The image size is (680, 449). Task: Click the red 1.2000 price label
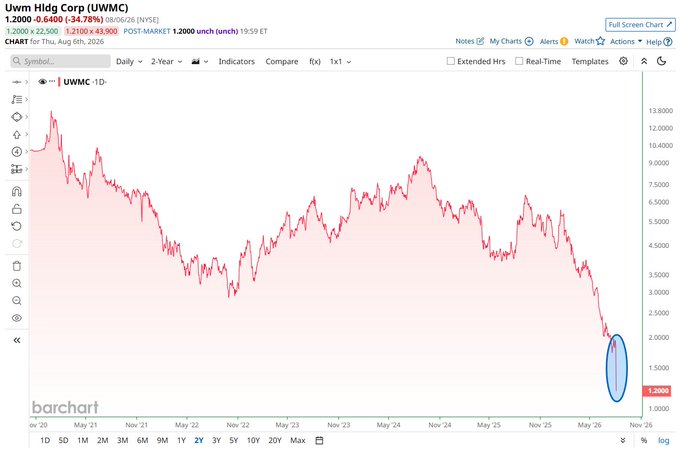658,391
